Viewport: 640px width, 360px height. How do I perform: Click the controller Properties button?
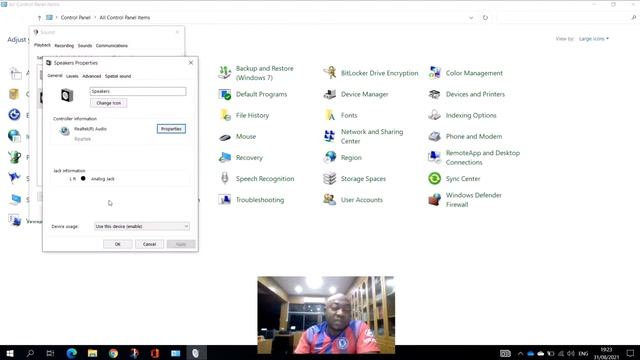(x=171, y=129)
